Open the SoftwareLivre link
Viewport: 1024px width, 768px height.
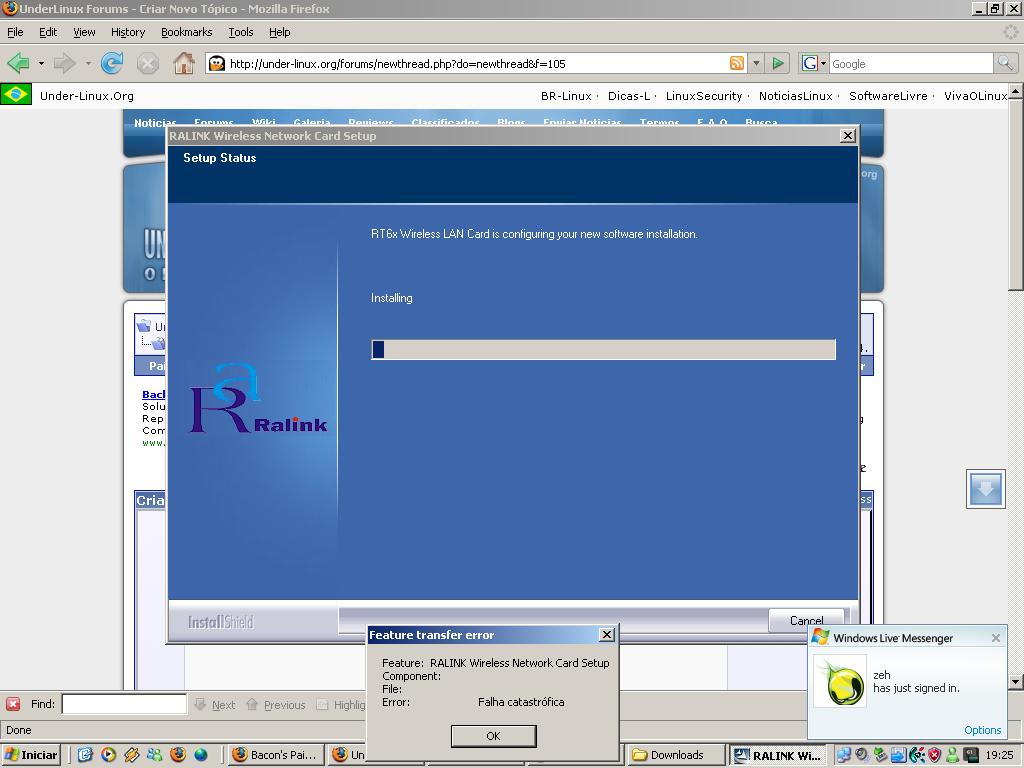(888, 95)
